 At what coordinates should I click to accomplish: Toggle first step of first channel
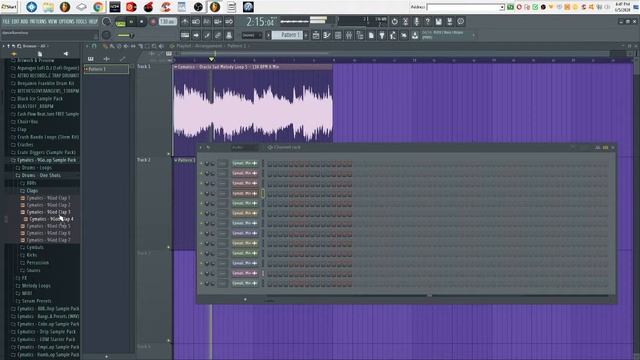click(x=270, y=163)
